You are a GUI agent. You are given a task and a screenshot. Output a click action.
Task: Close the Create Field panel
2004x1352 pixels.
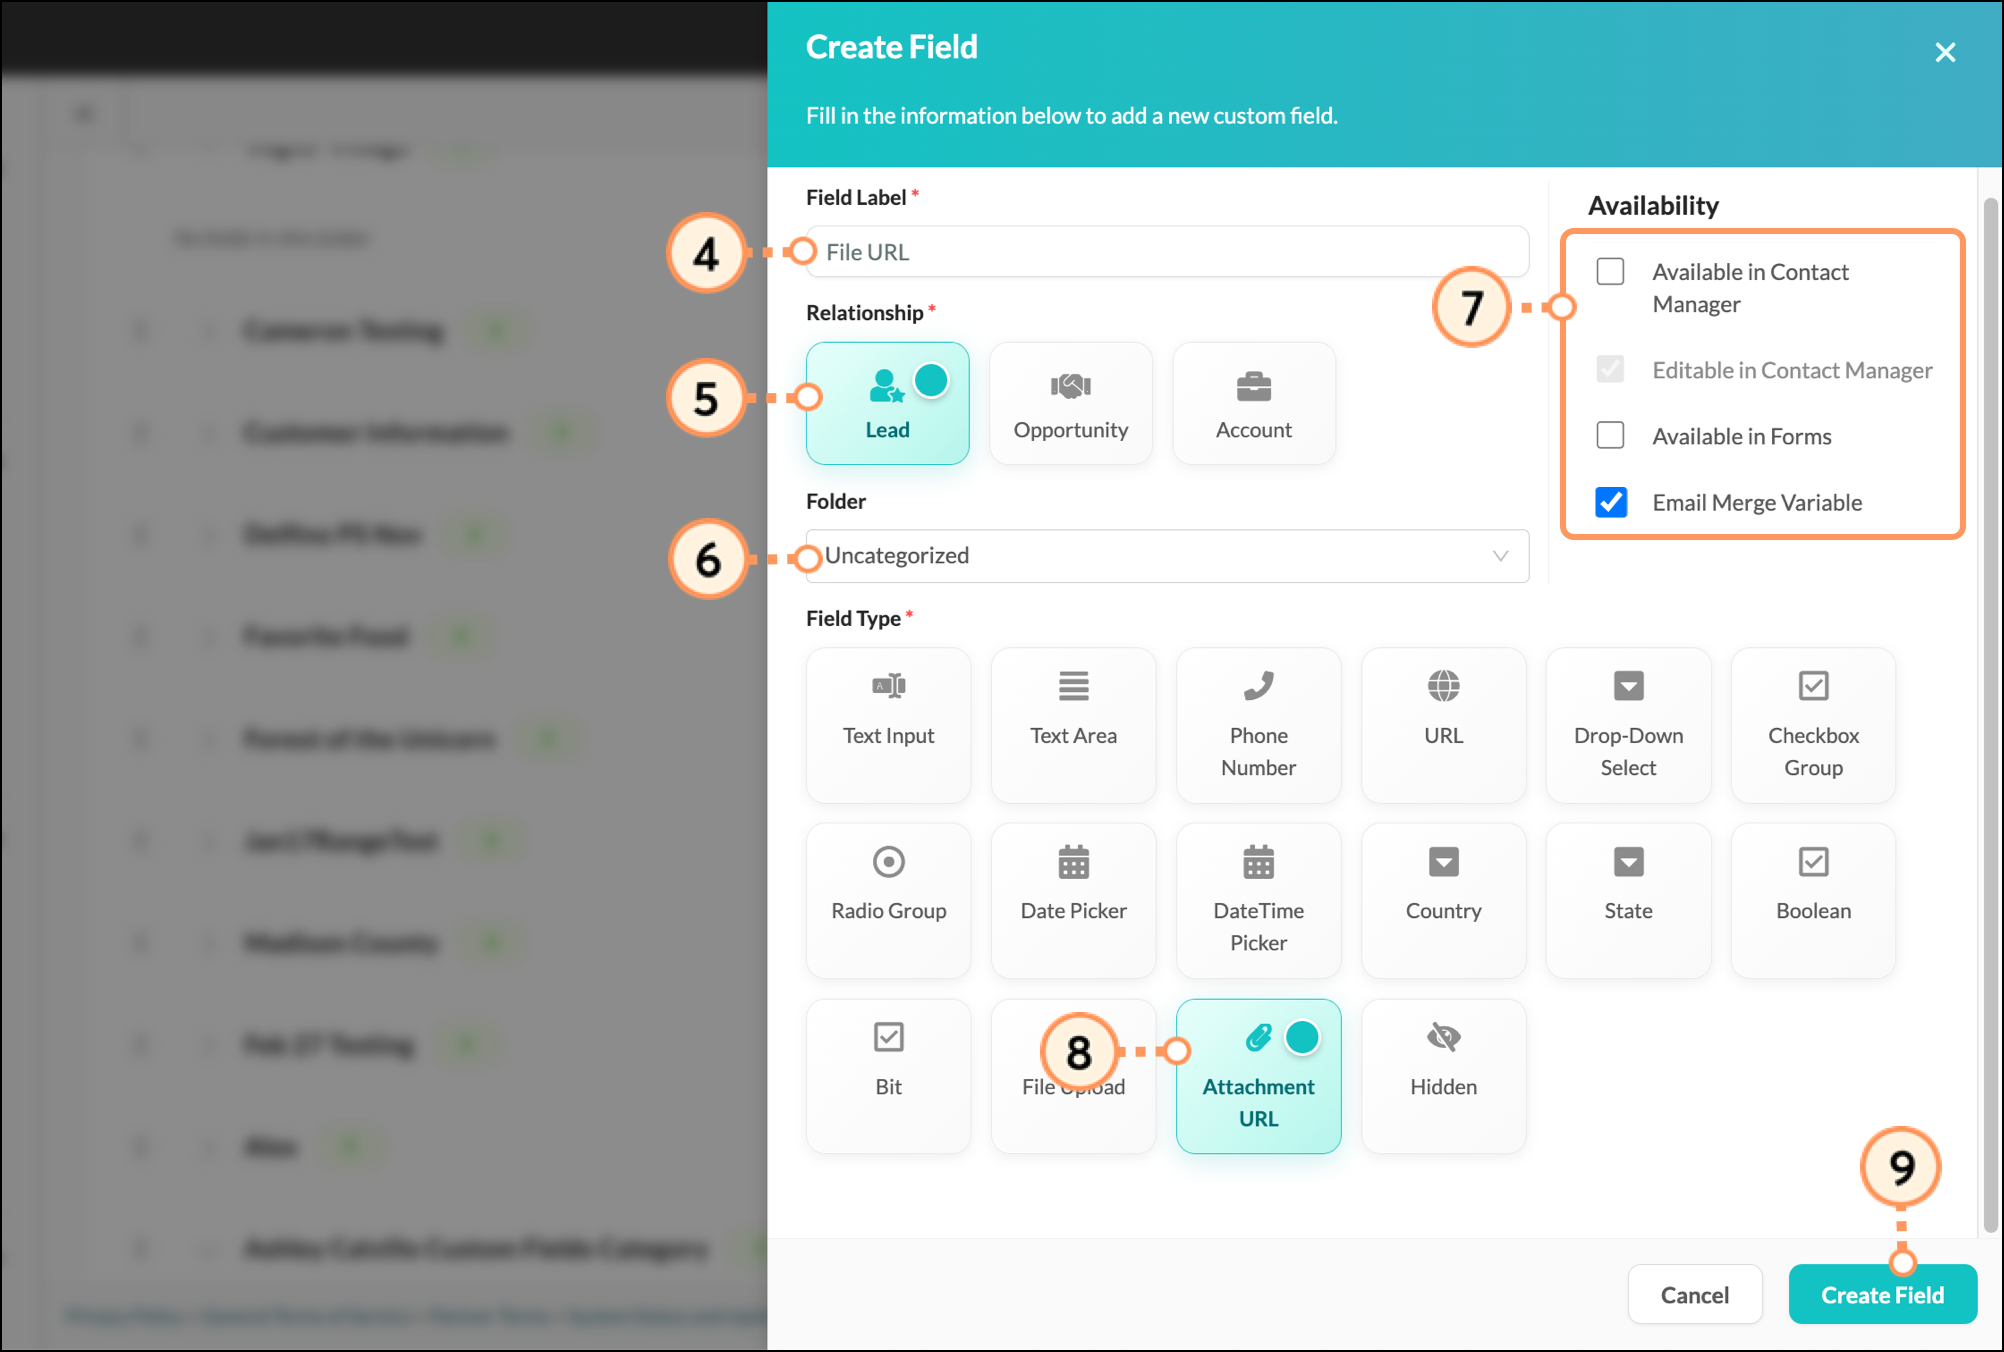coord(1944,52)
